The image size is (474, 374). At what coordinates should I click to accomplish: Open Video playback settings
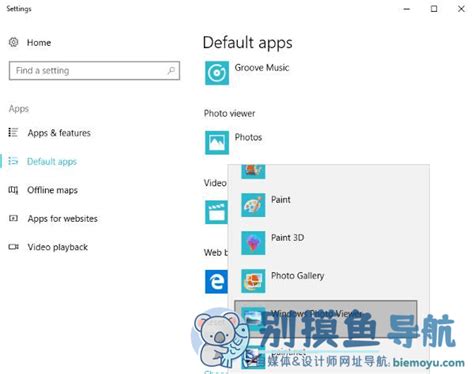click(x=58, y=247)
